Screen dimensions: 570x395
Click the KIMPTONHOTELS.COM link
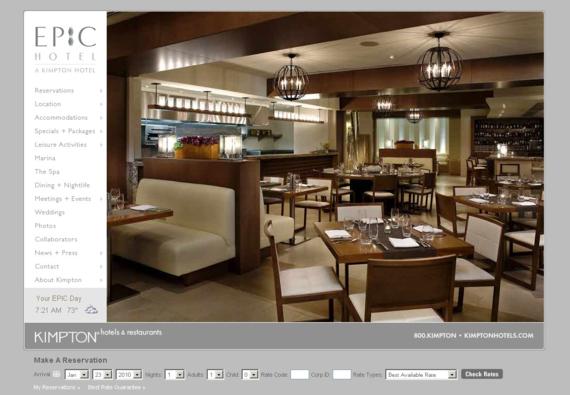tap(499, 335)
